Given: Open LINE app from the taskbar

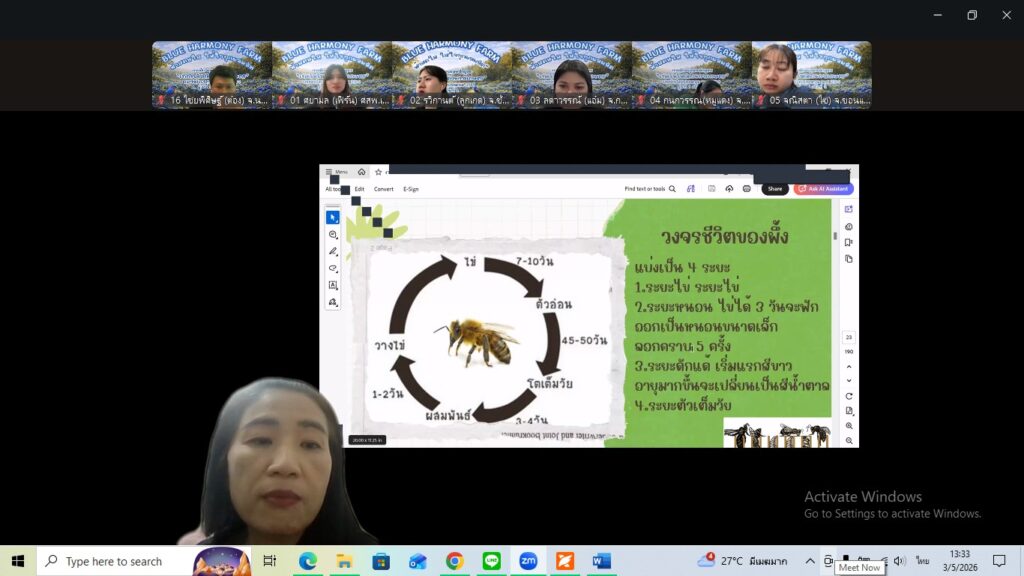Looking at the screenshot, I should click(491, 561).
